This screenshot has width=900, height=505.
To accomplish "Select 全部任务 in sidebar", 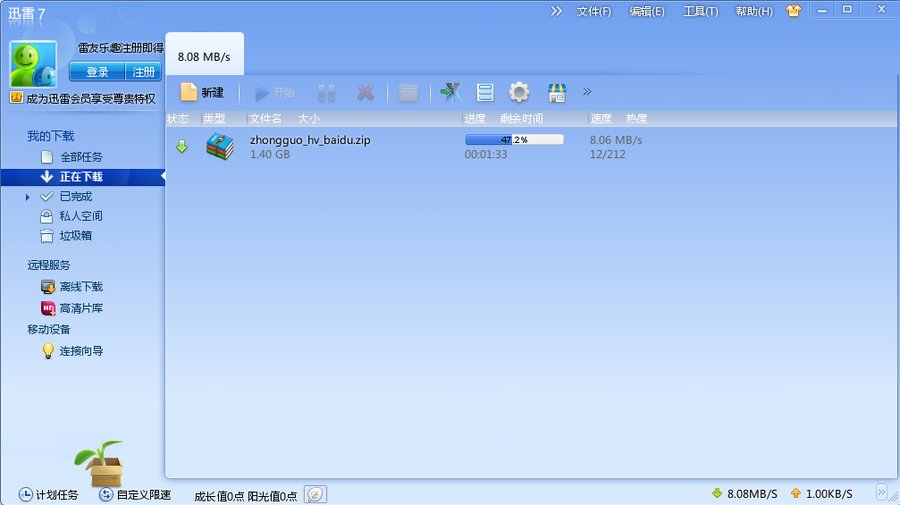I will 81,157.
